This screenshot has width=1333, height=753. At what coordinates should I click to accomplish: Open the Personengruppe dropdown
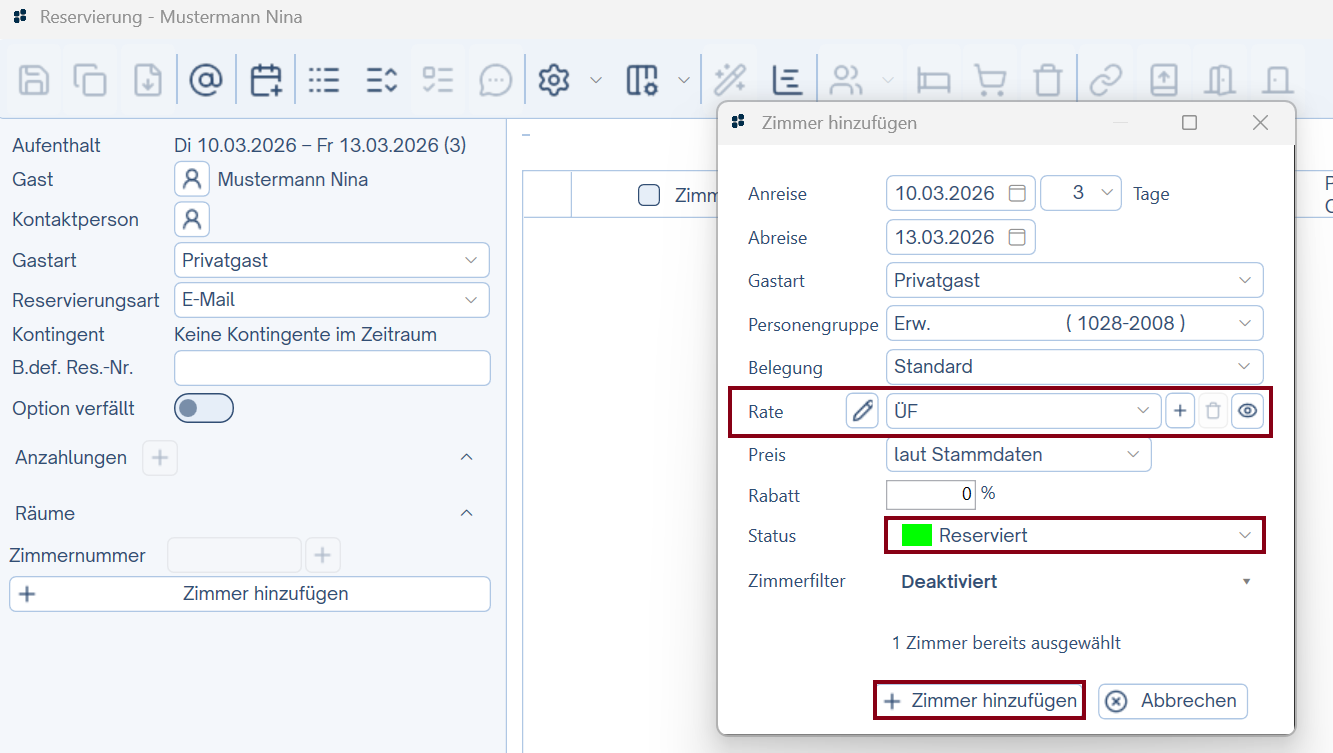point(1074,323)
